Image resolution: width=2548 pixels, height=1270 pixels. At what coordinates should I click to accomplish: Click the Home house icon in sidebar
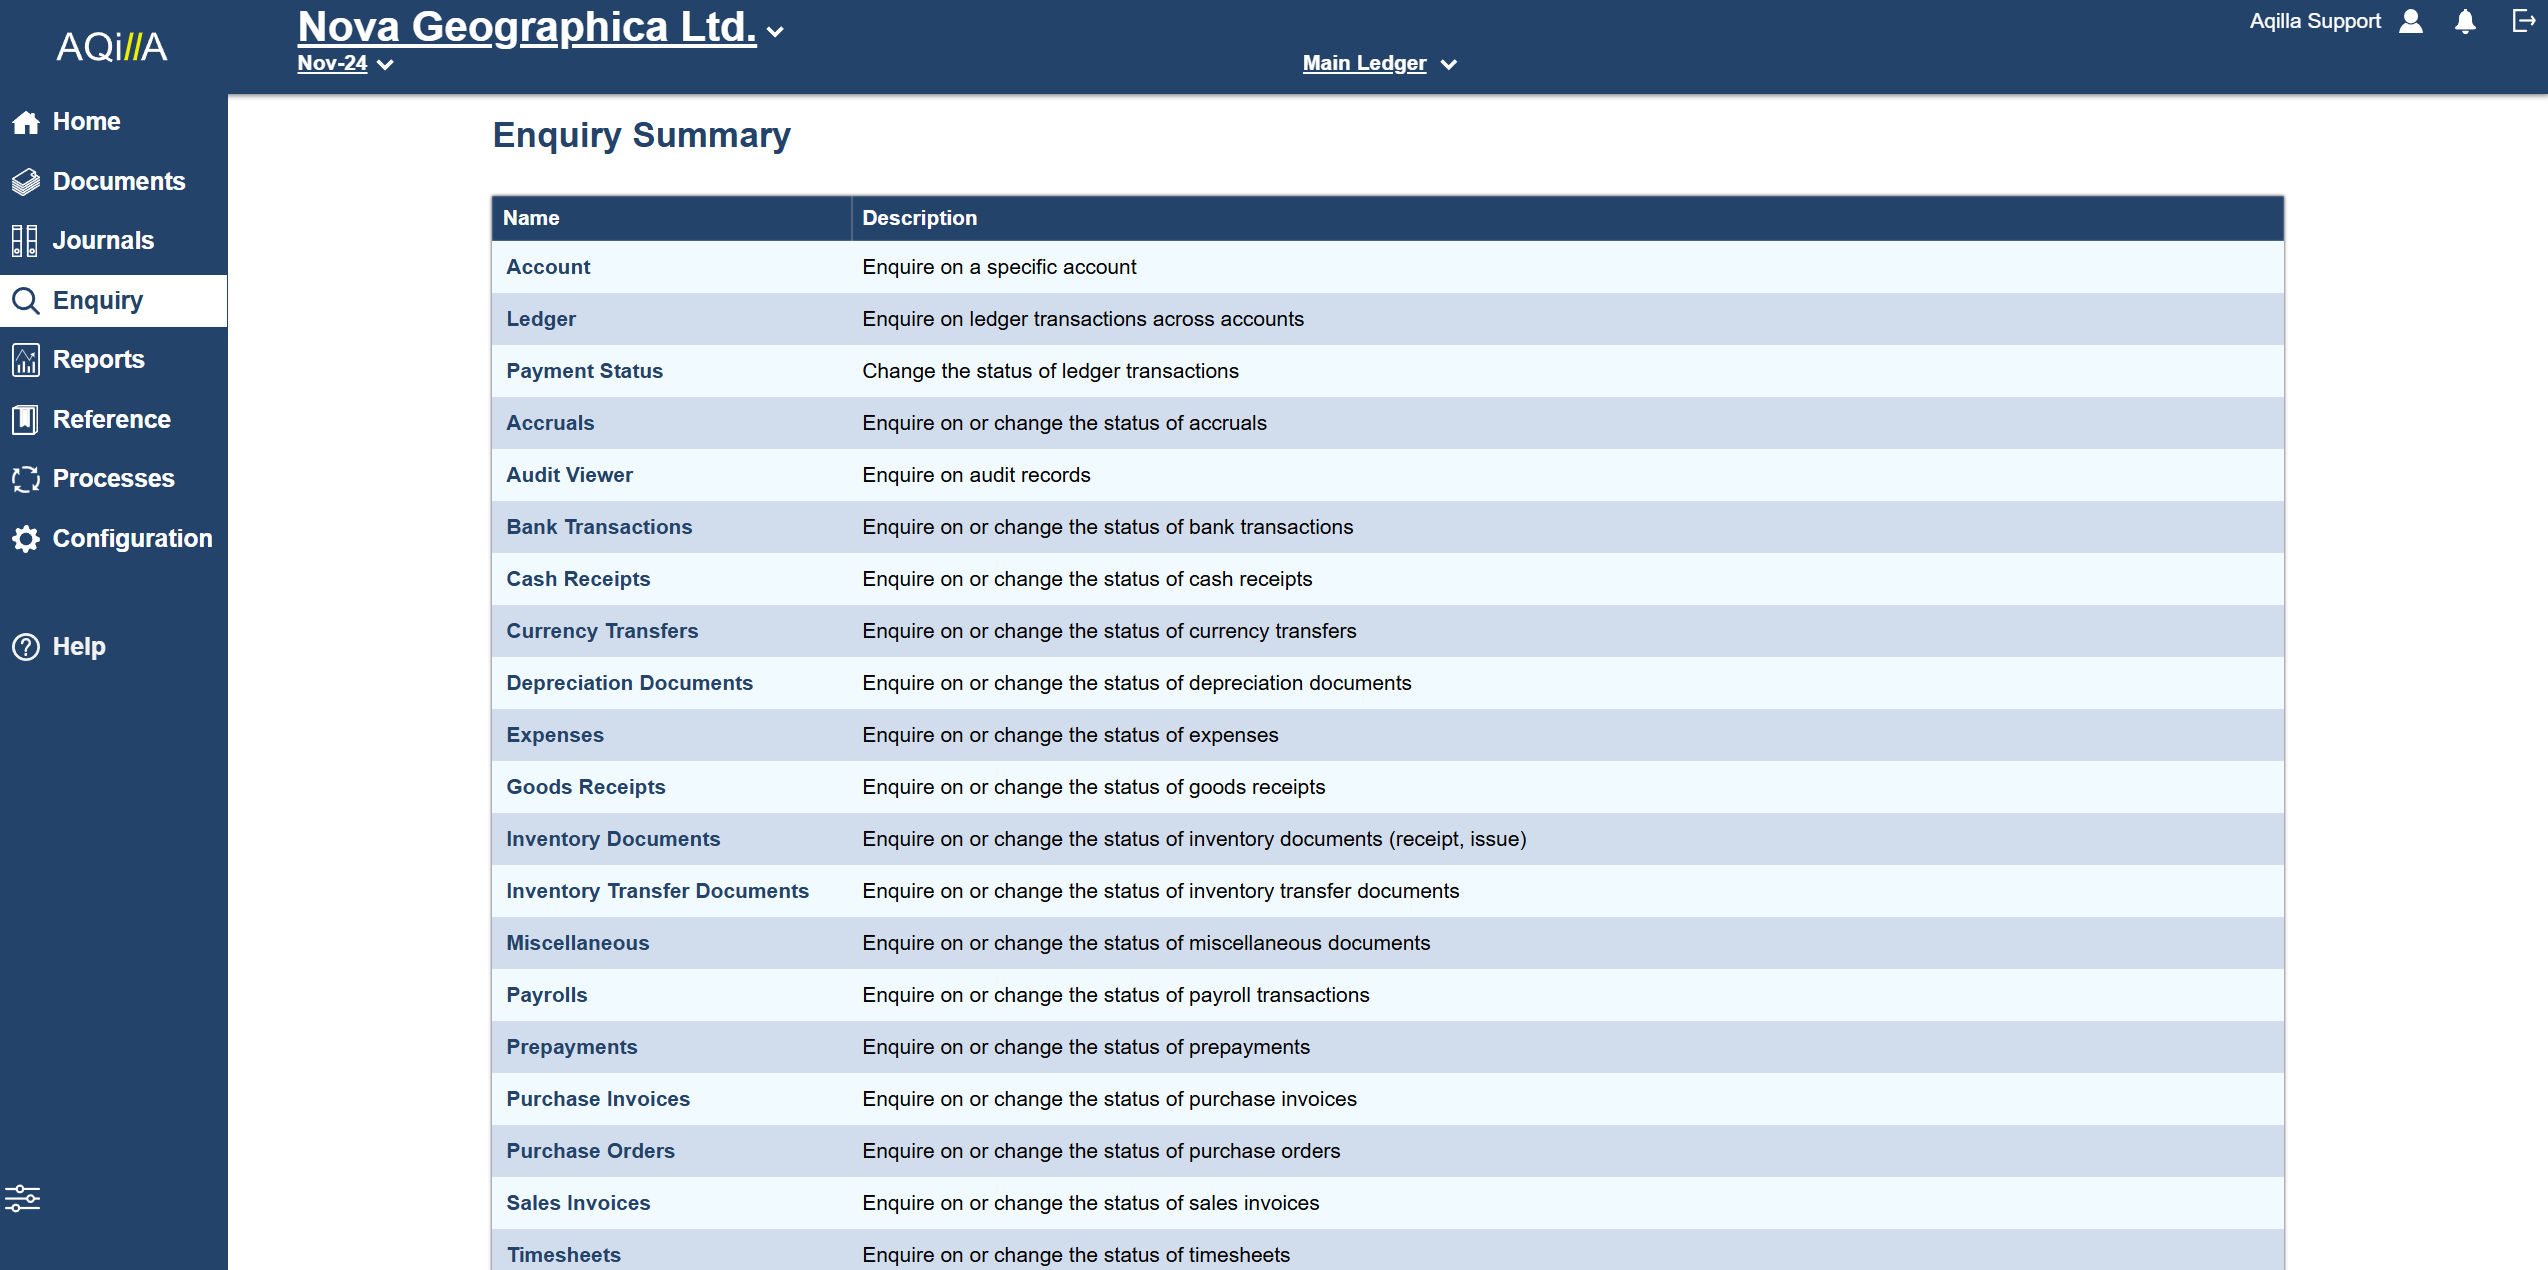click(x=26, y=122)
